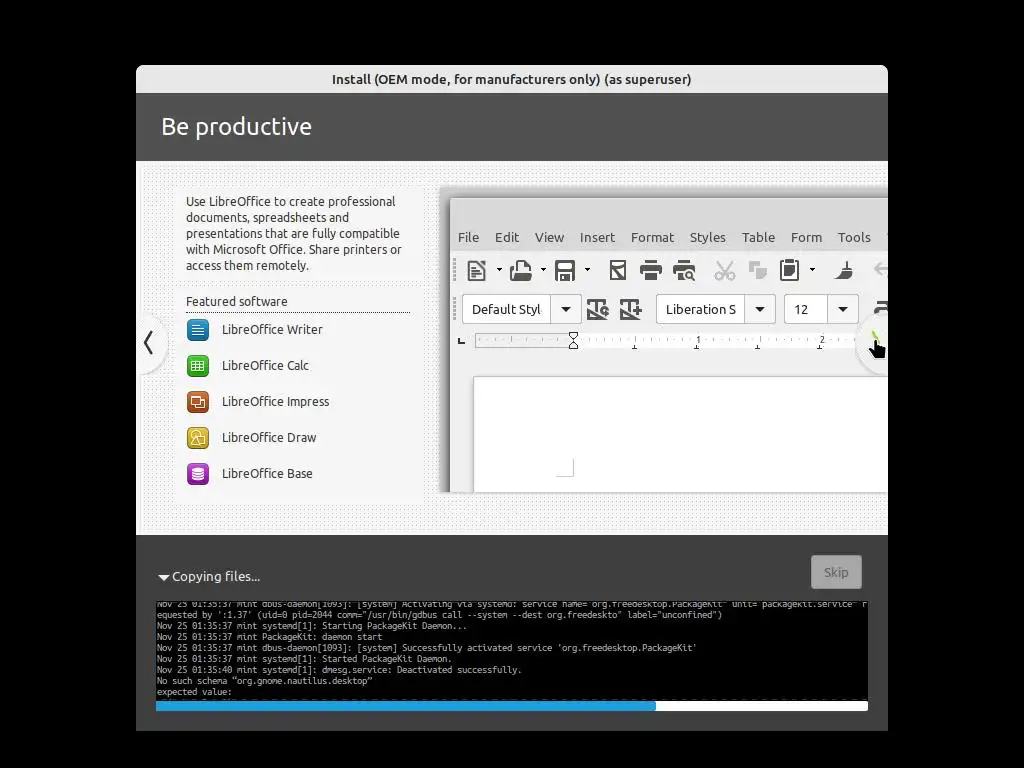Collapse the Copying files log expander
This screenshot has height=768, width=1024.
click(163, 577)
